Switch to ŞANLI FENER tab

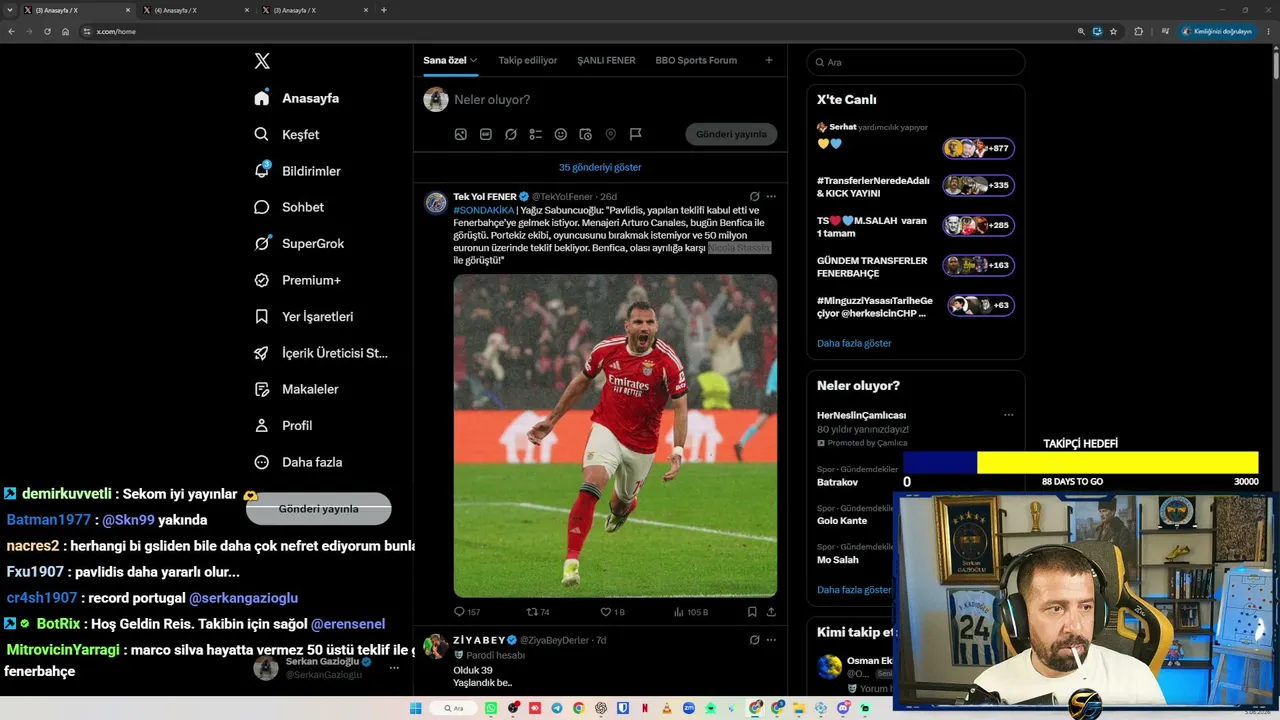(x=606, y=60)
